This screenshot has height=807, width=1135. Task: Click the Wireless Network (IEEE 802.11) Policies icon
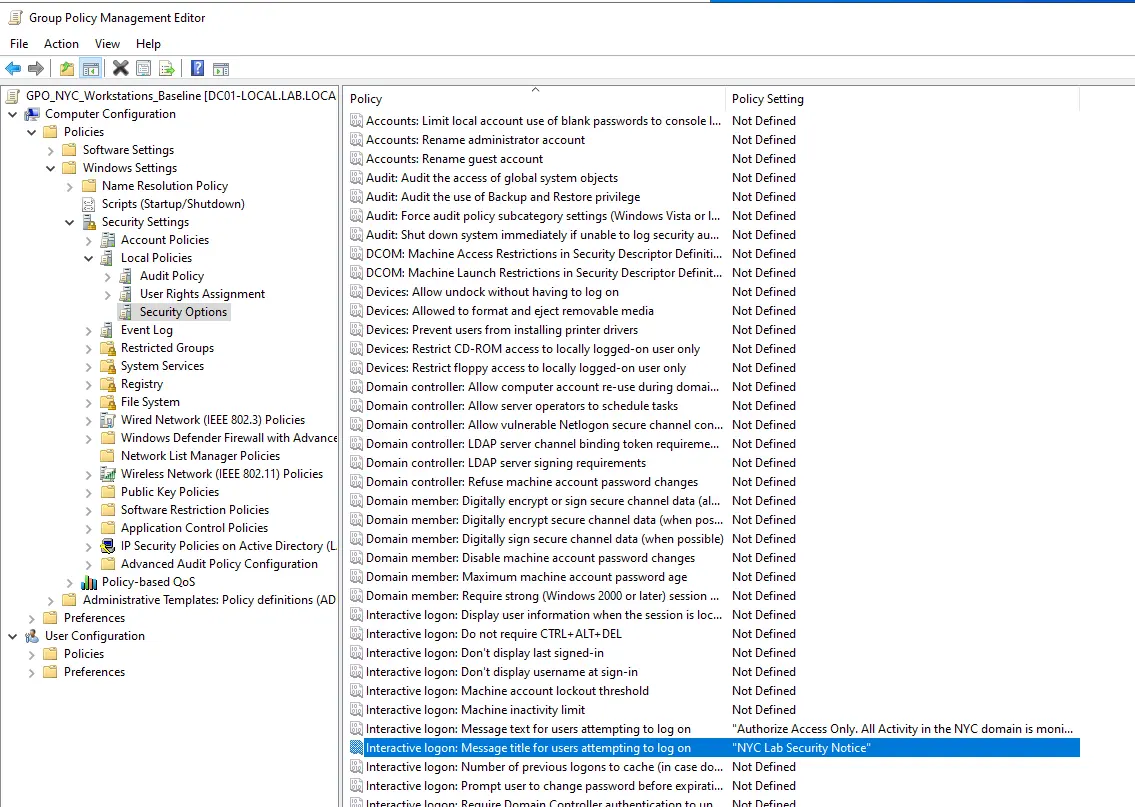(108, 474)
